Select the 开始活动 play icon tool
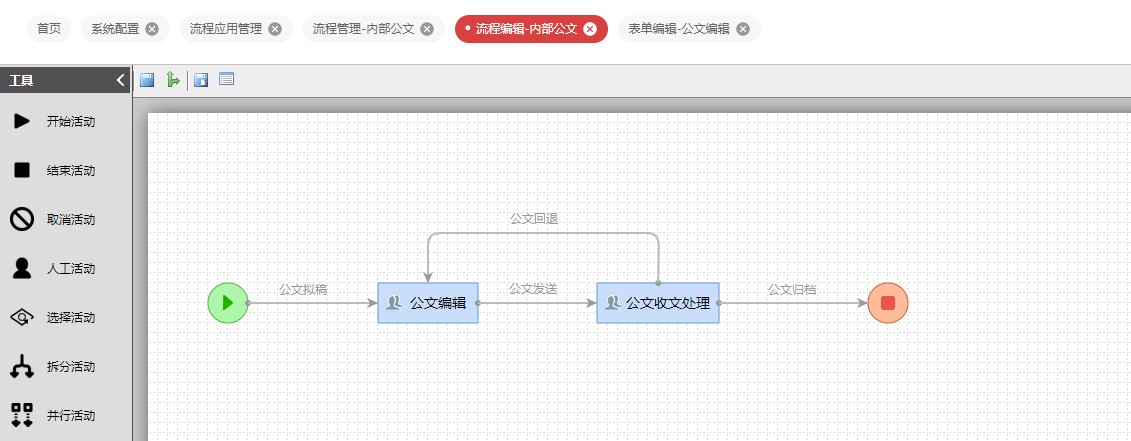 [x=22, y=121]
